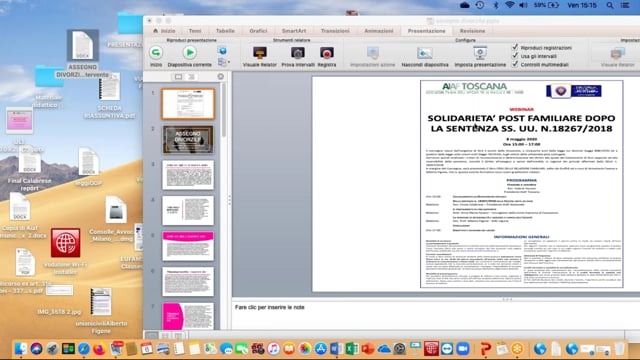Screen dimensions: 640x360
Task: Click Time Machine icon in menu bar
Action: (x=480, y=5)
